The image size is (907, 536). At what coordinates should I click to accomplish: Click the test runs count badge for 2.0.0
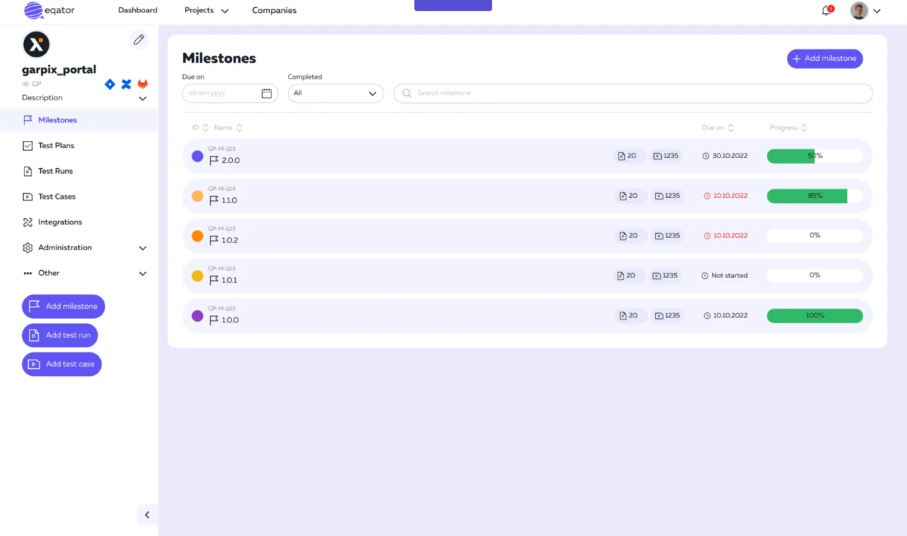pos(628,156)
